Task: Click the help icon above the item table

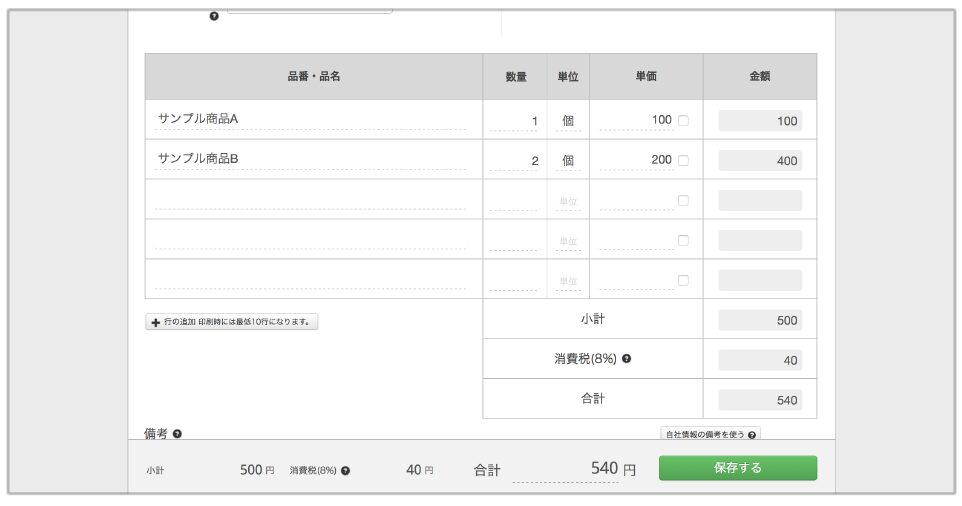Action: 214,16
